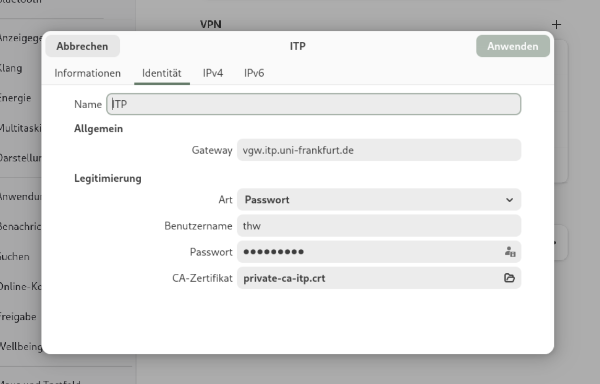
Task: Cancel the dialog with Abbrechen
Action: [82, 46]
